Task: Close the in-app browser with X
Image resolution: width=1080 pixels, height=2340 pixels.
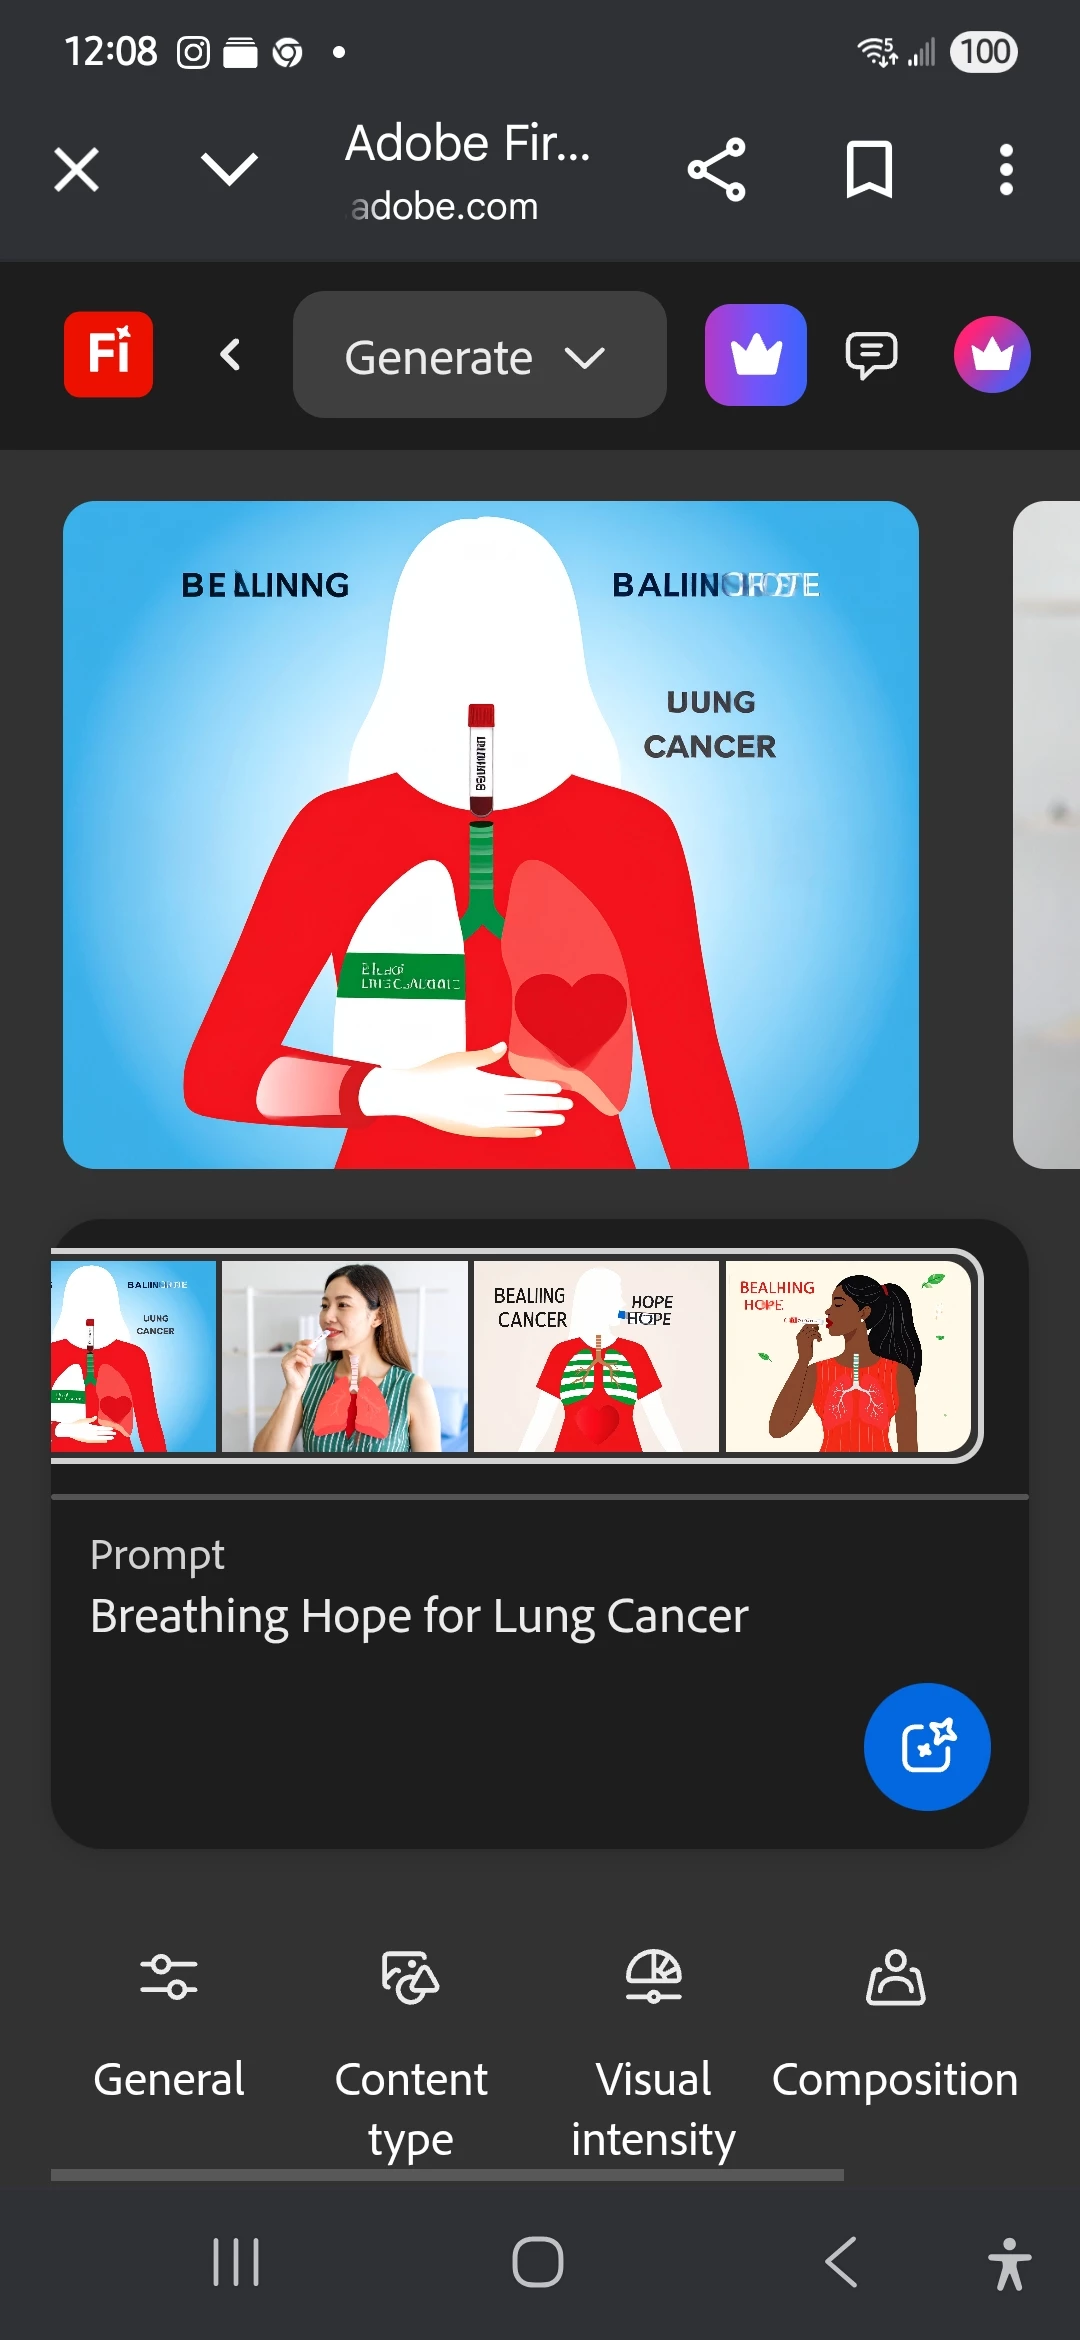Action: [x=76, y=169]
